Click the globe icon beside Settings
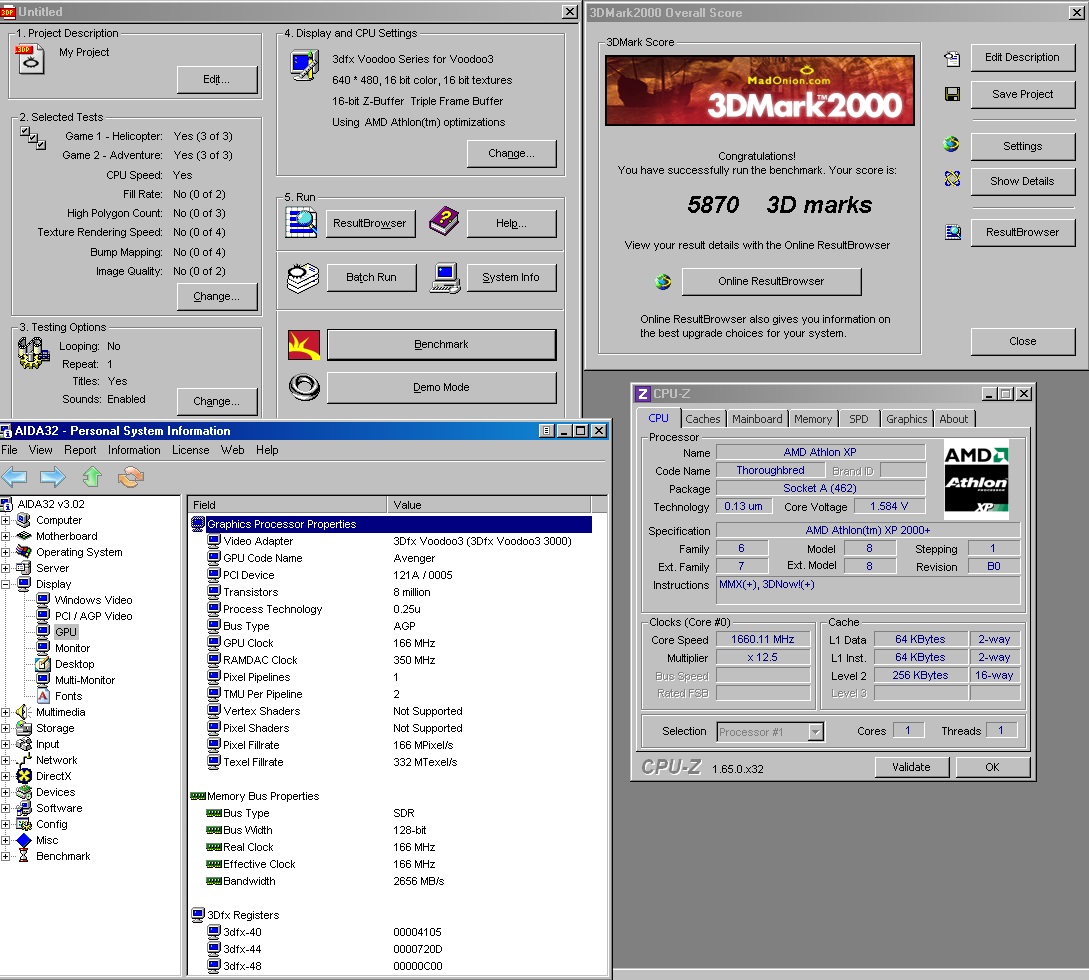 pos(951,144)
